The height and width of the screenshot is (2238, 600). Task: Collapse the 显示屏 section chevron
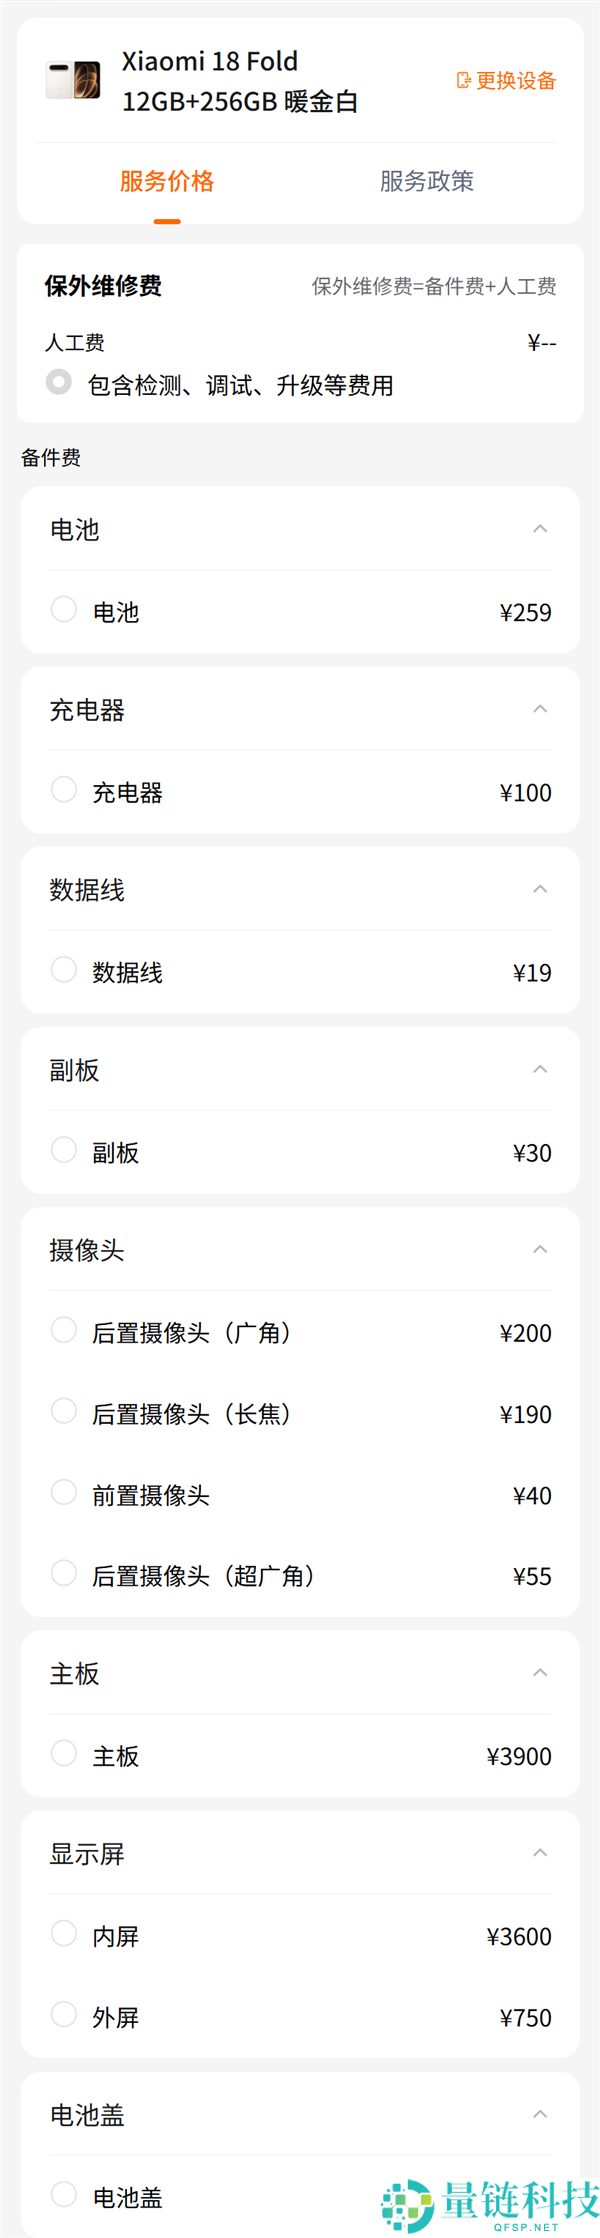click(x=540, y=1853)
